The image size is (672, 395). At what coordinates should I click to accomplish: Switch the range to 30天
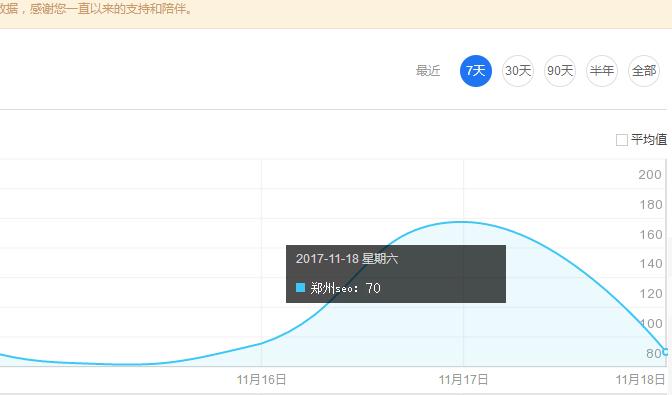(518, 71)
